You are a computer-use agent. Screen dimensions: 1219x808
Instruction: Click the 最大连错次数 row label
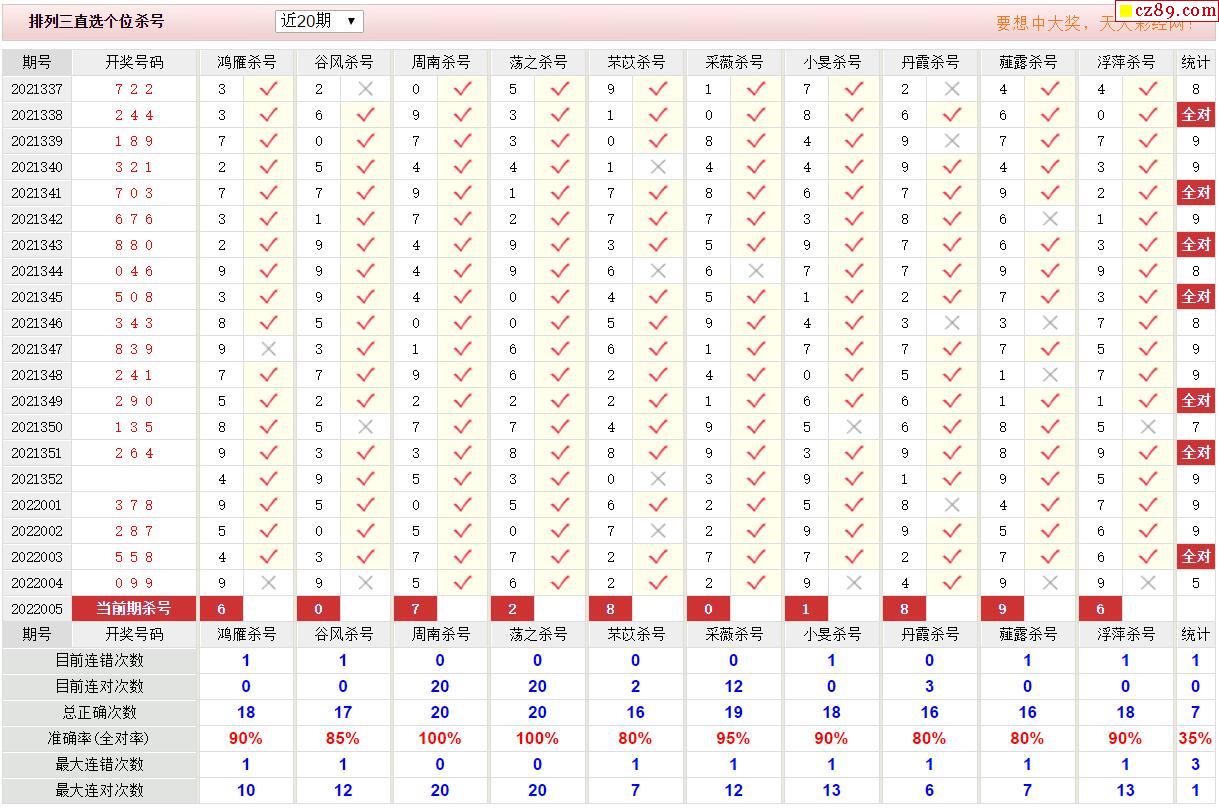coord(99,765)
